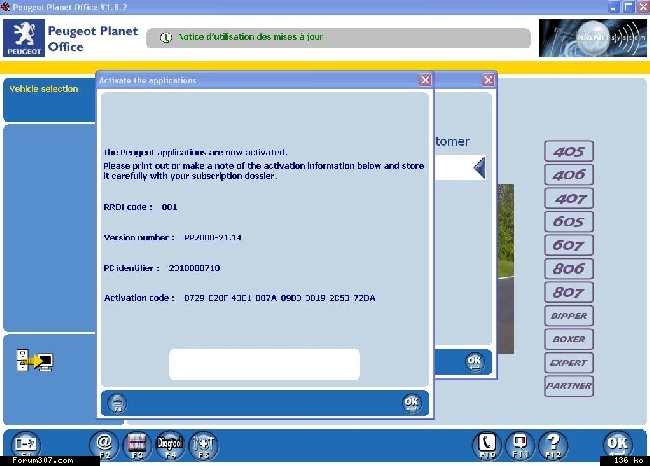The width and height of the screenshot is (650, 466).
Task: Click the activation code value text
Action: [280, 298]
